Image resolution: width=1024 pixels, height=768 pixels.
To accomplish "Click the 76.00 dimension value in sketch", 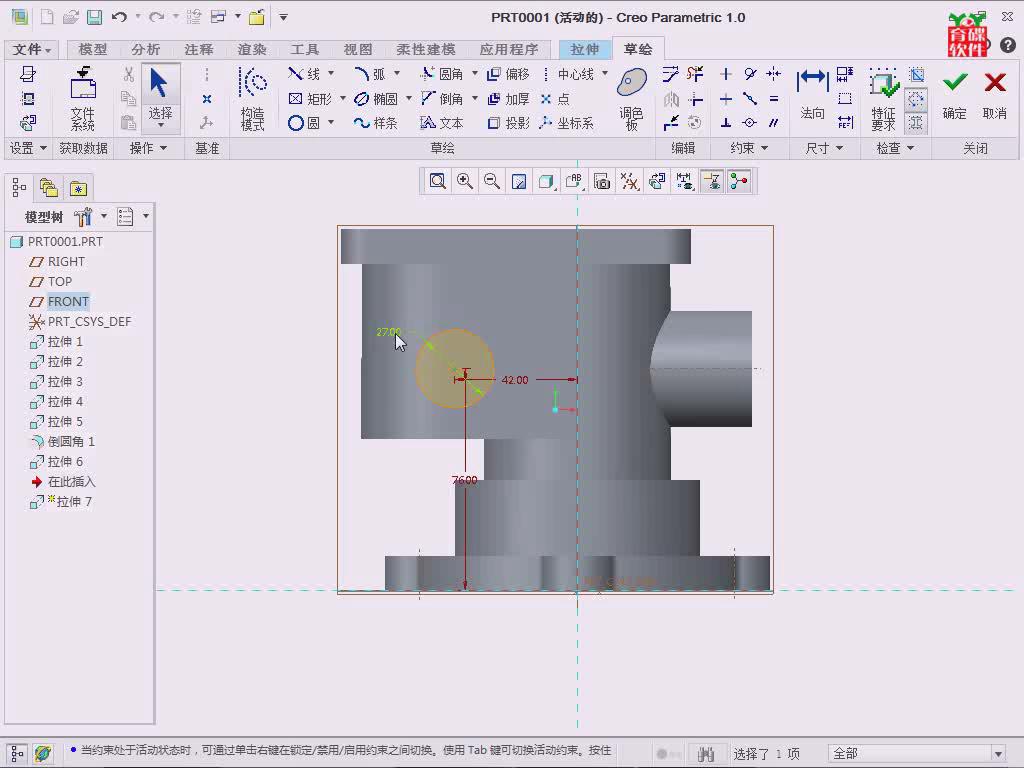I will click(464, 480).
